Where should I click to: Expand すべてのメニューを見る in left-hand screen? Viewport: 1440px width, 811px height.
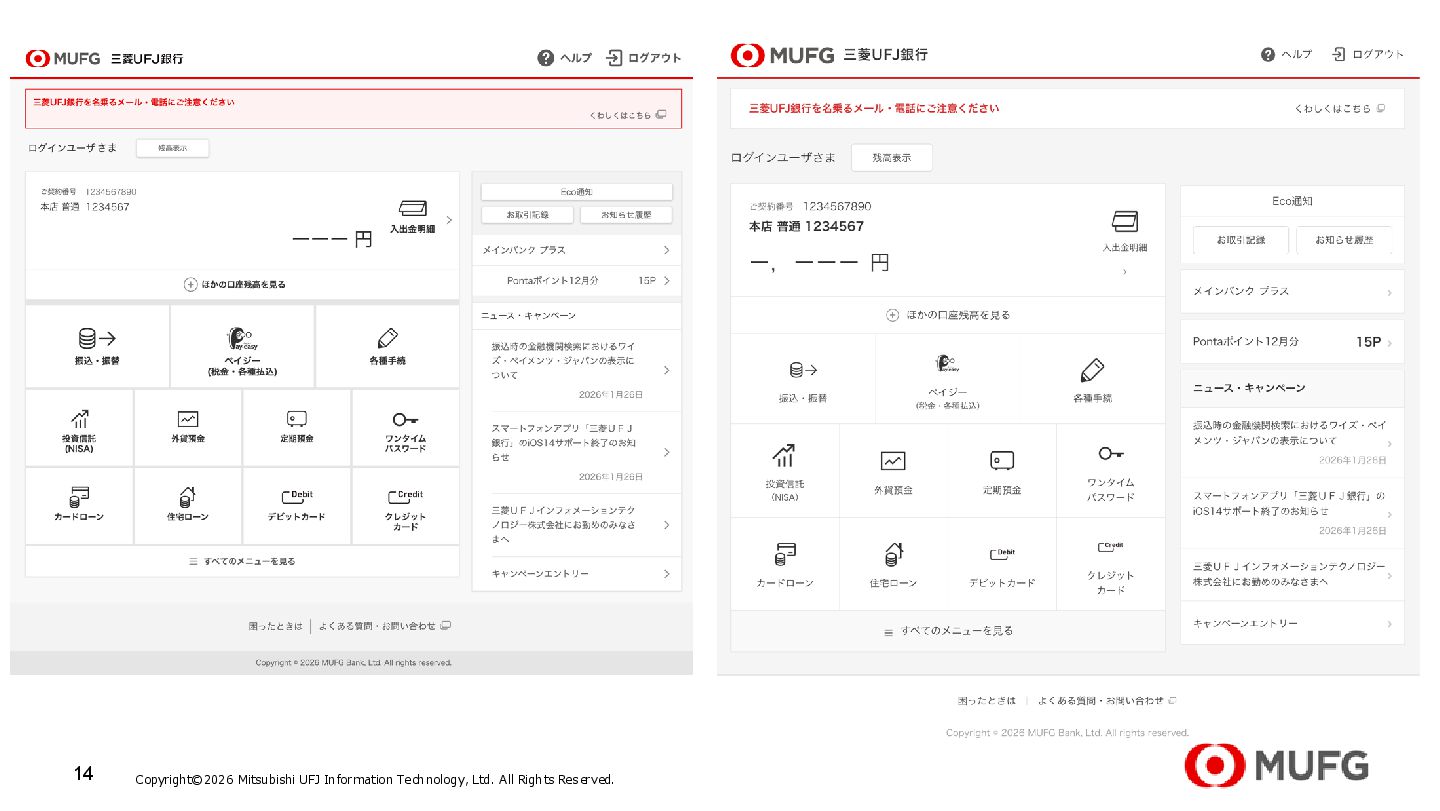point(242,561)
